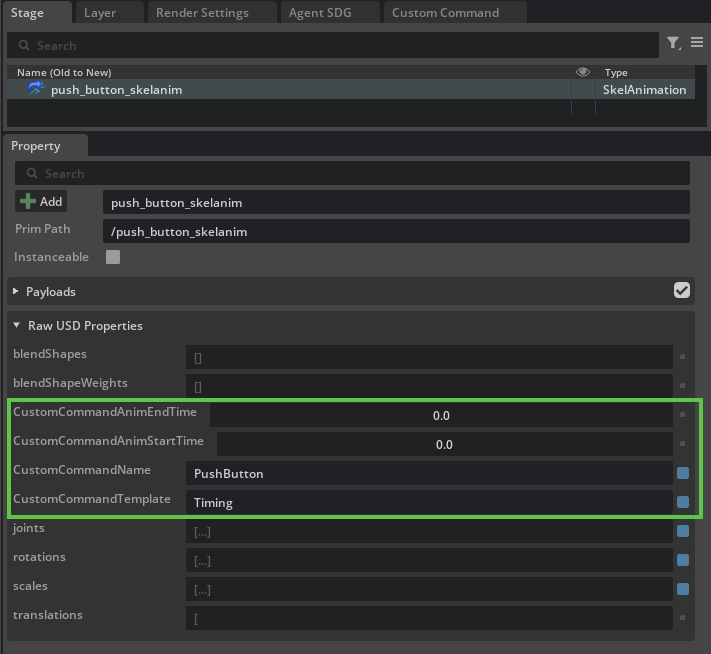
Task: Click the translations value field
Action: coord(429,618)
